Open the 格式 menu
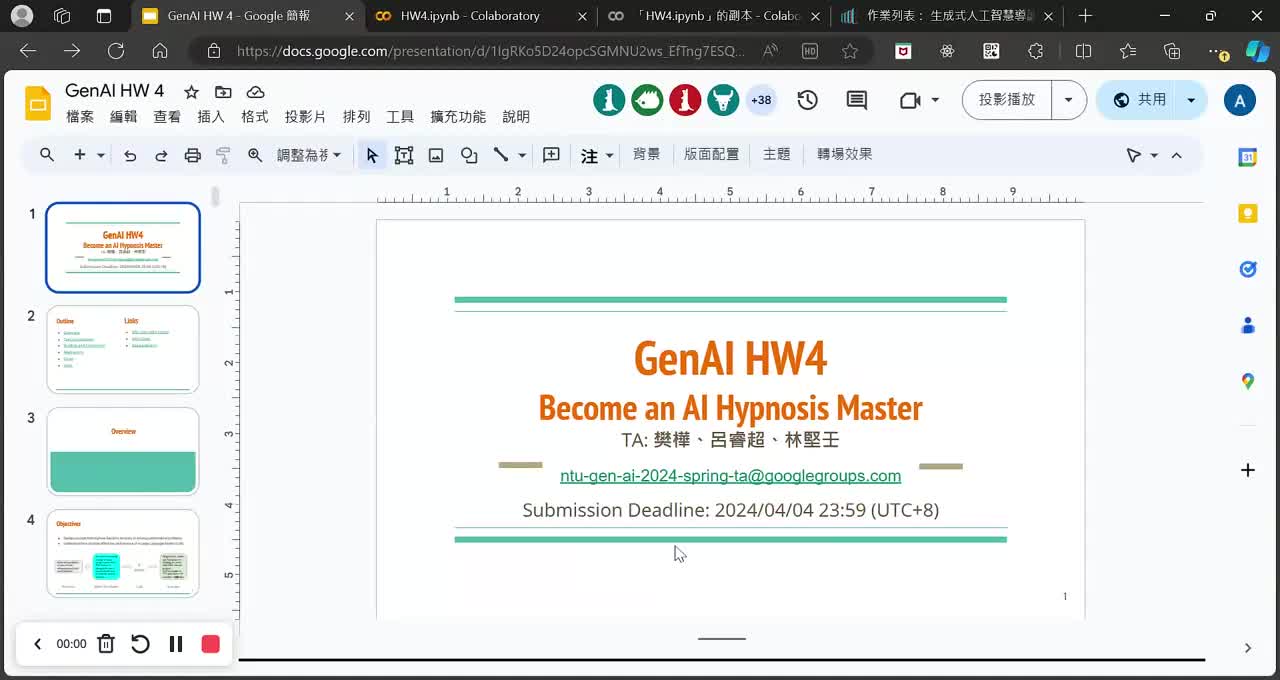1280x680 pixels. tap(255, 117)
